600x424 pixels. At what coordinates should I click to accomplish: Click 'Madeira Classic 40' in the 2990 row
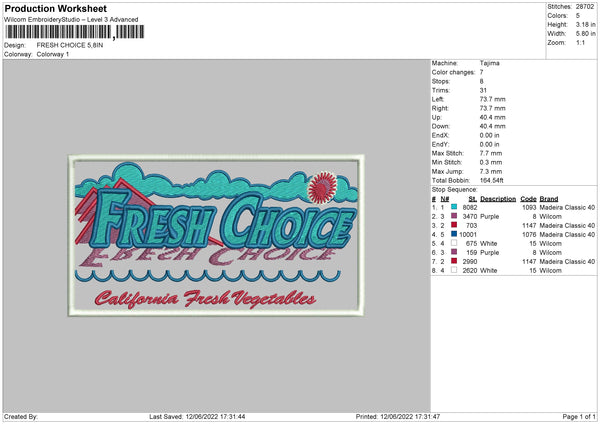[567, 261]
